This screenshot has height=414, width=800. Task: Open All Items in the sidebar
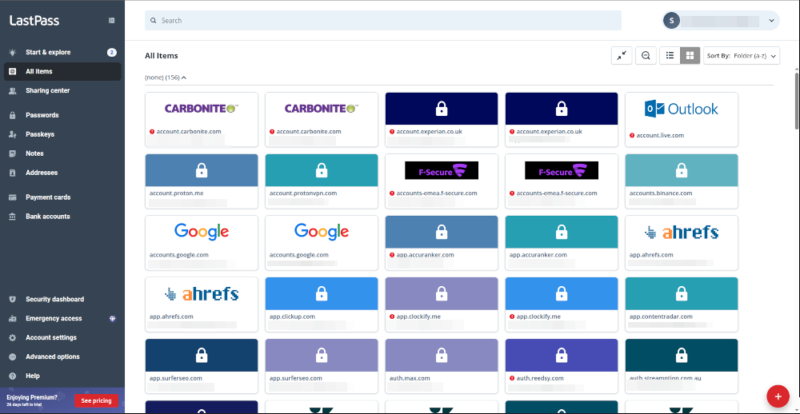tap(62, 71)
